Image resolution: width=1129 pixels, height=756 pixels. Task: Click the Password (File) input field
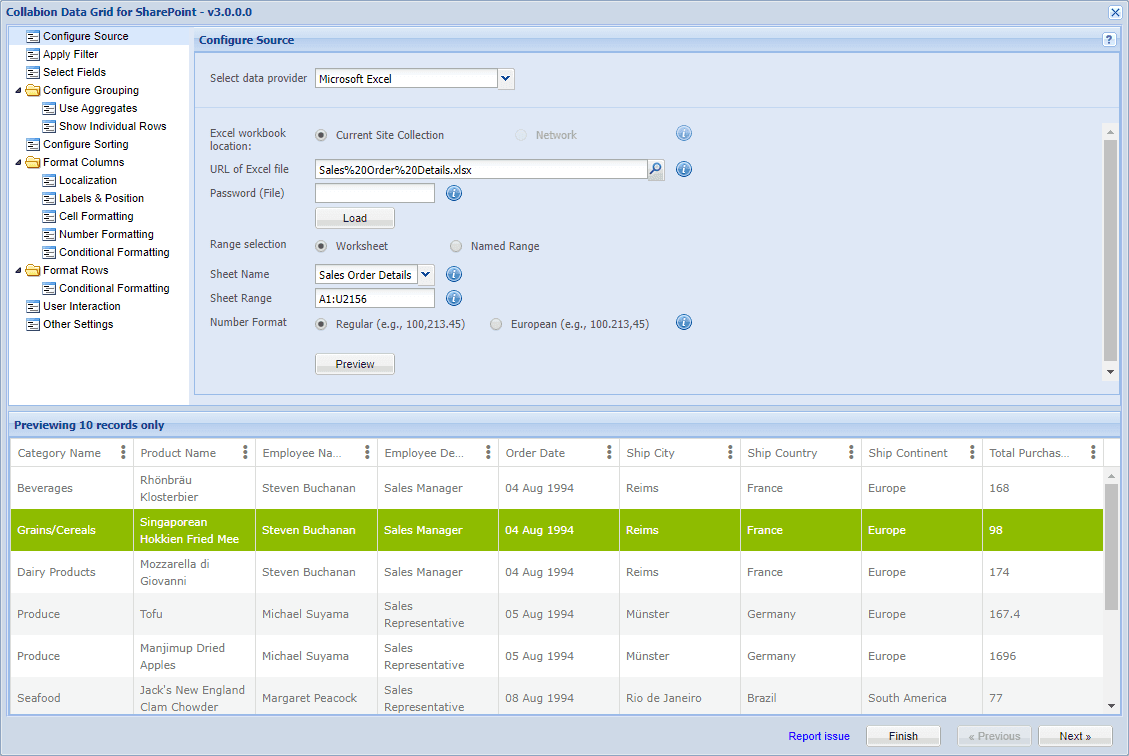(x=375, y=193)
